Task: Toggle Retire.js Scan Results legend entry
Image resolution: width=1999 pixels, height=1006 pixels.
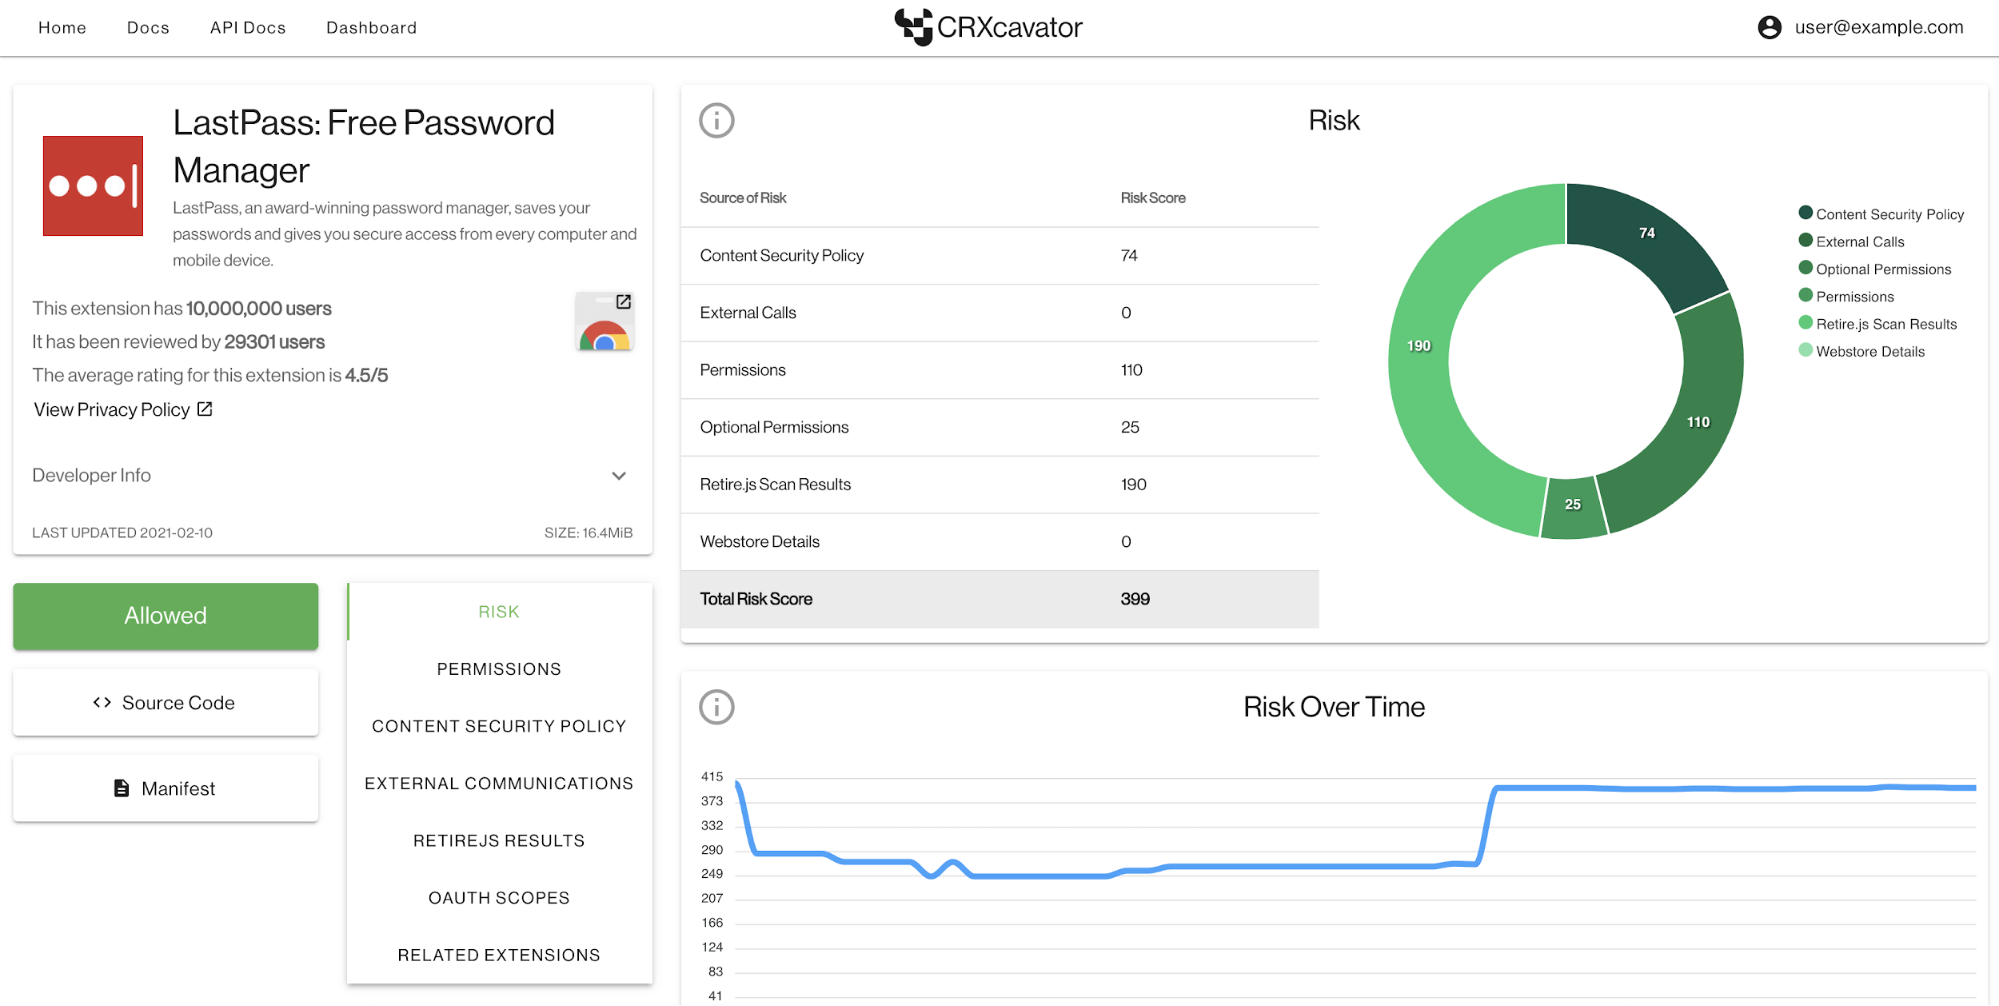Action: pos(1877,323)
